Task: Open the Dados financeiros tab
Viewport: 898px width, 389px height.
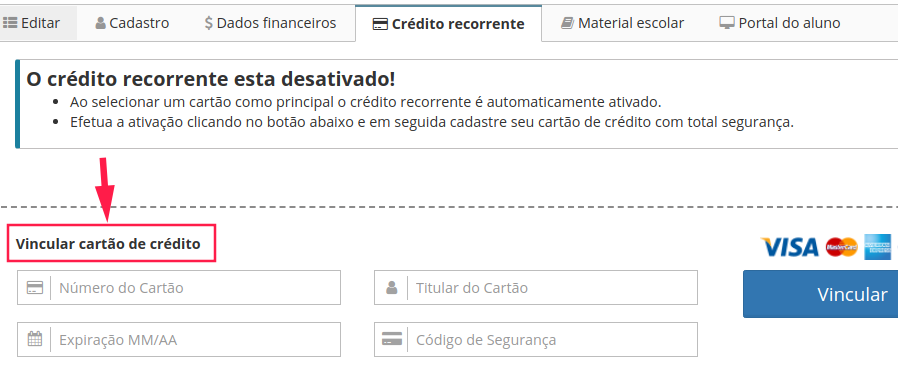Action: [270, 23]
